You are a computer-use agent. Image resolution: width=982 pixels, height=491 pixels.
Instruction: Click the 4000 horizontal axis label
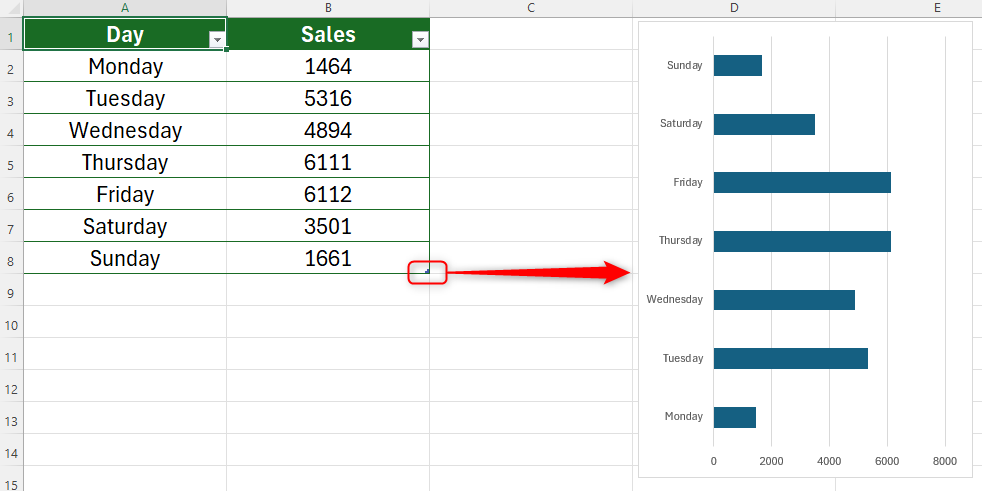[x=829, y=461]
